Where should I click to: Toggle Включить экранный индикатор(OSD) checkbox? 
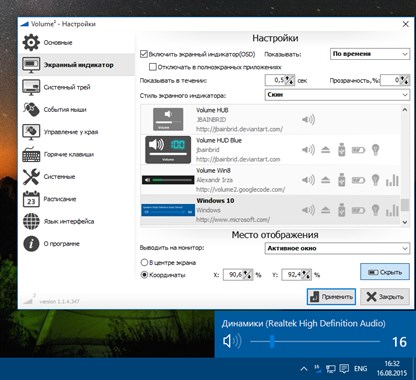(144, 54)
